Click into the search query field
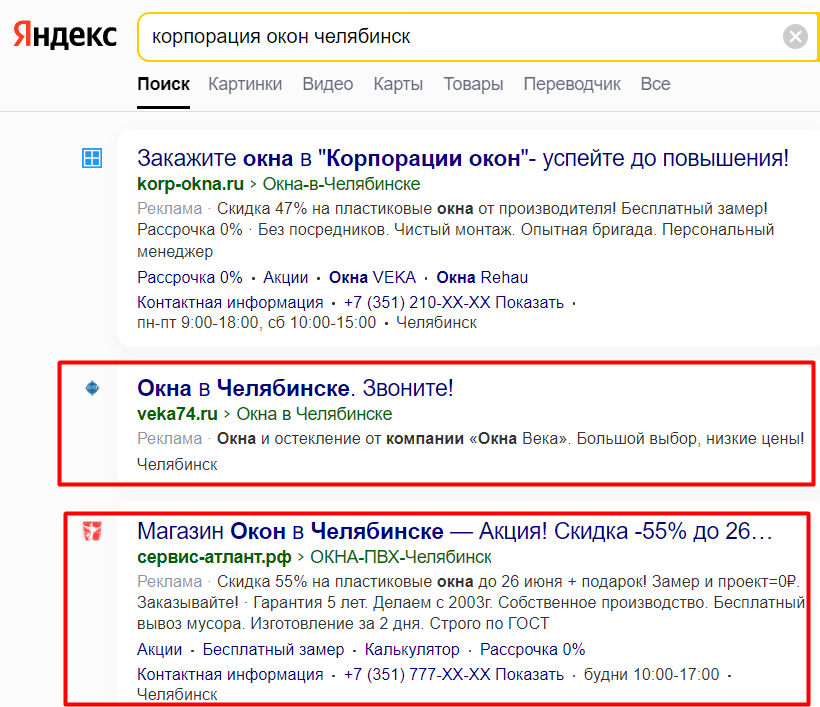820x707 pixels. point(450,37)
